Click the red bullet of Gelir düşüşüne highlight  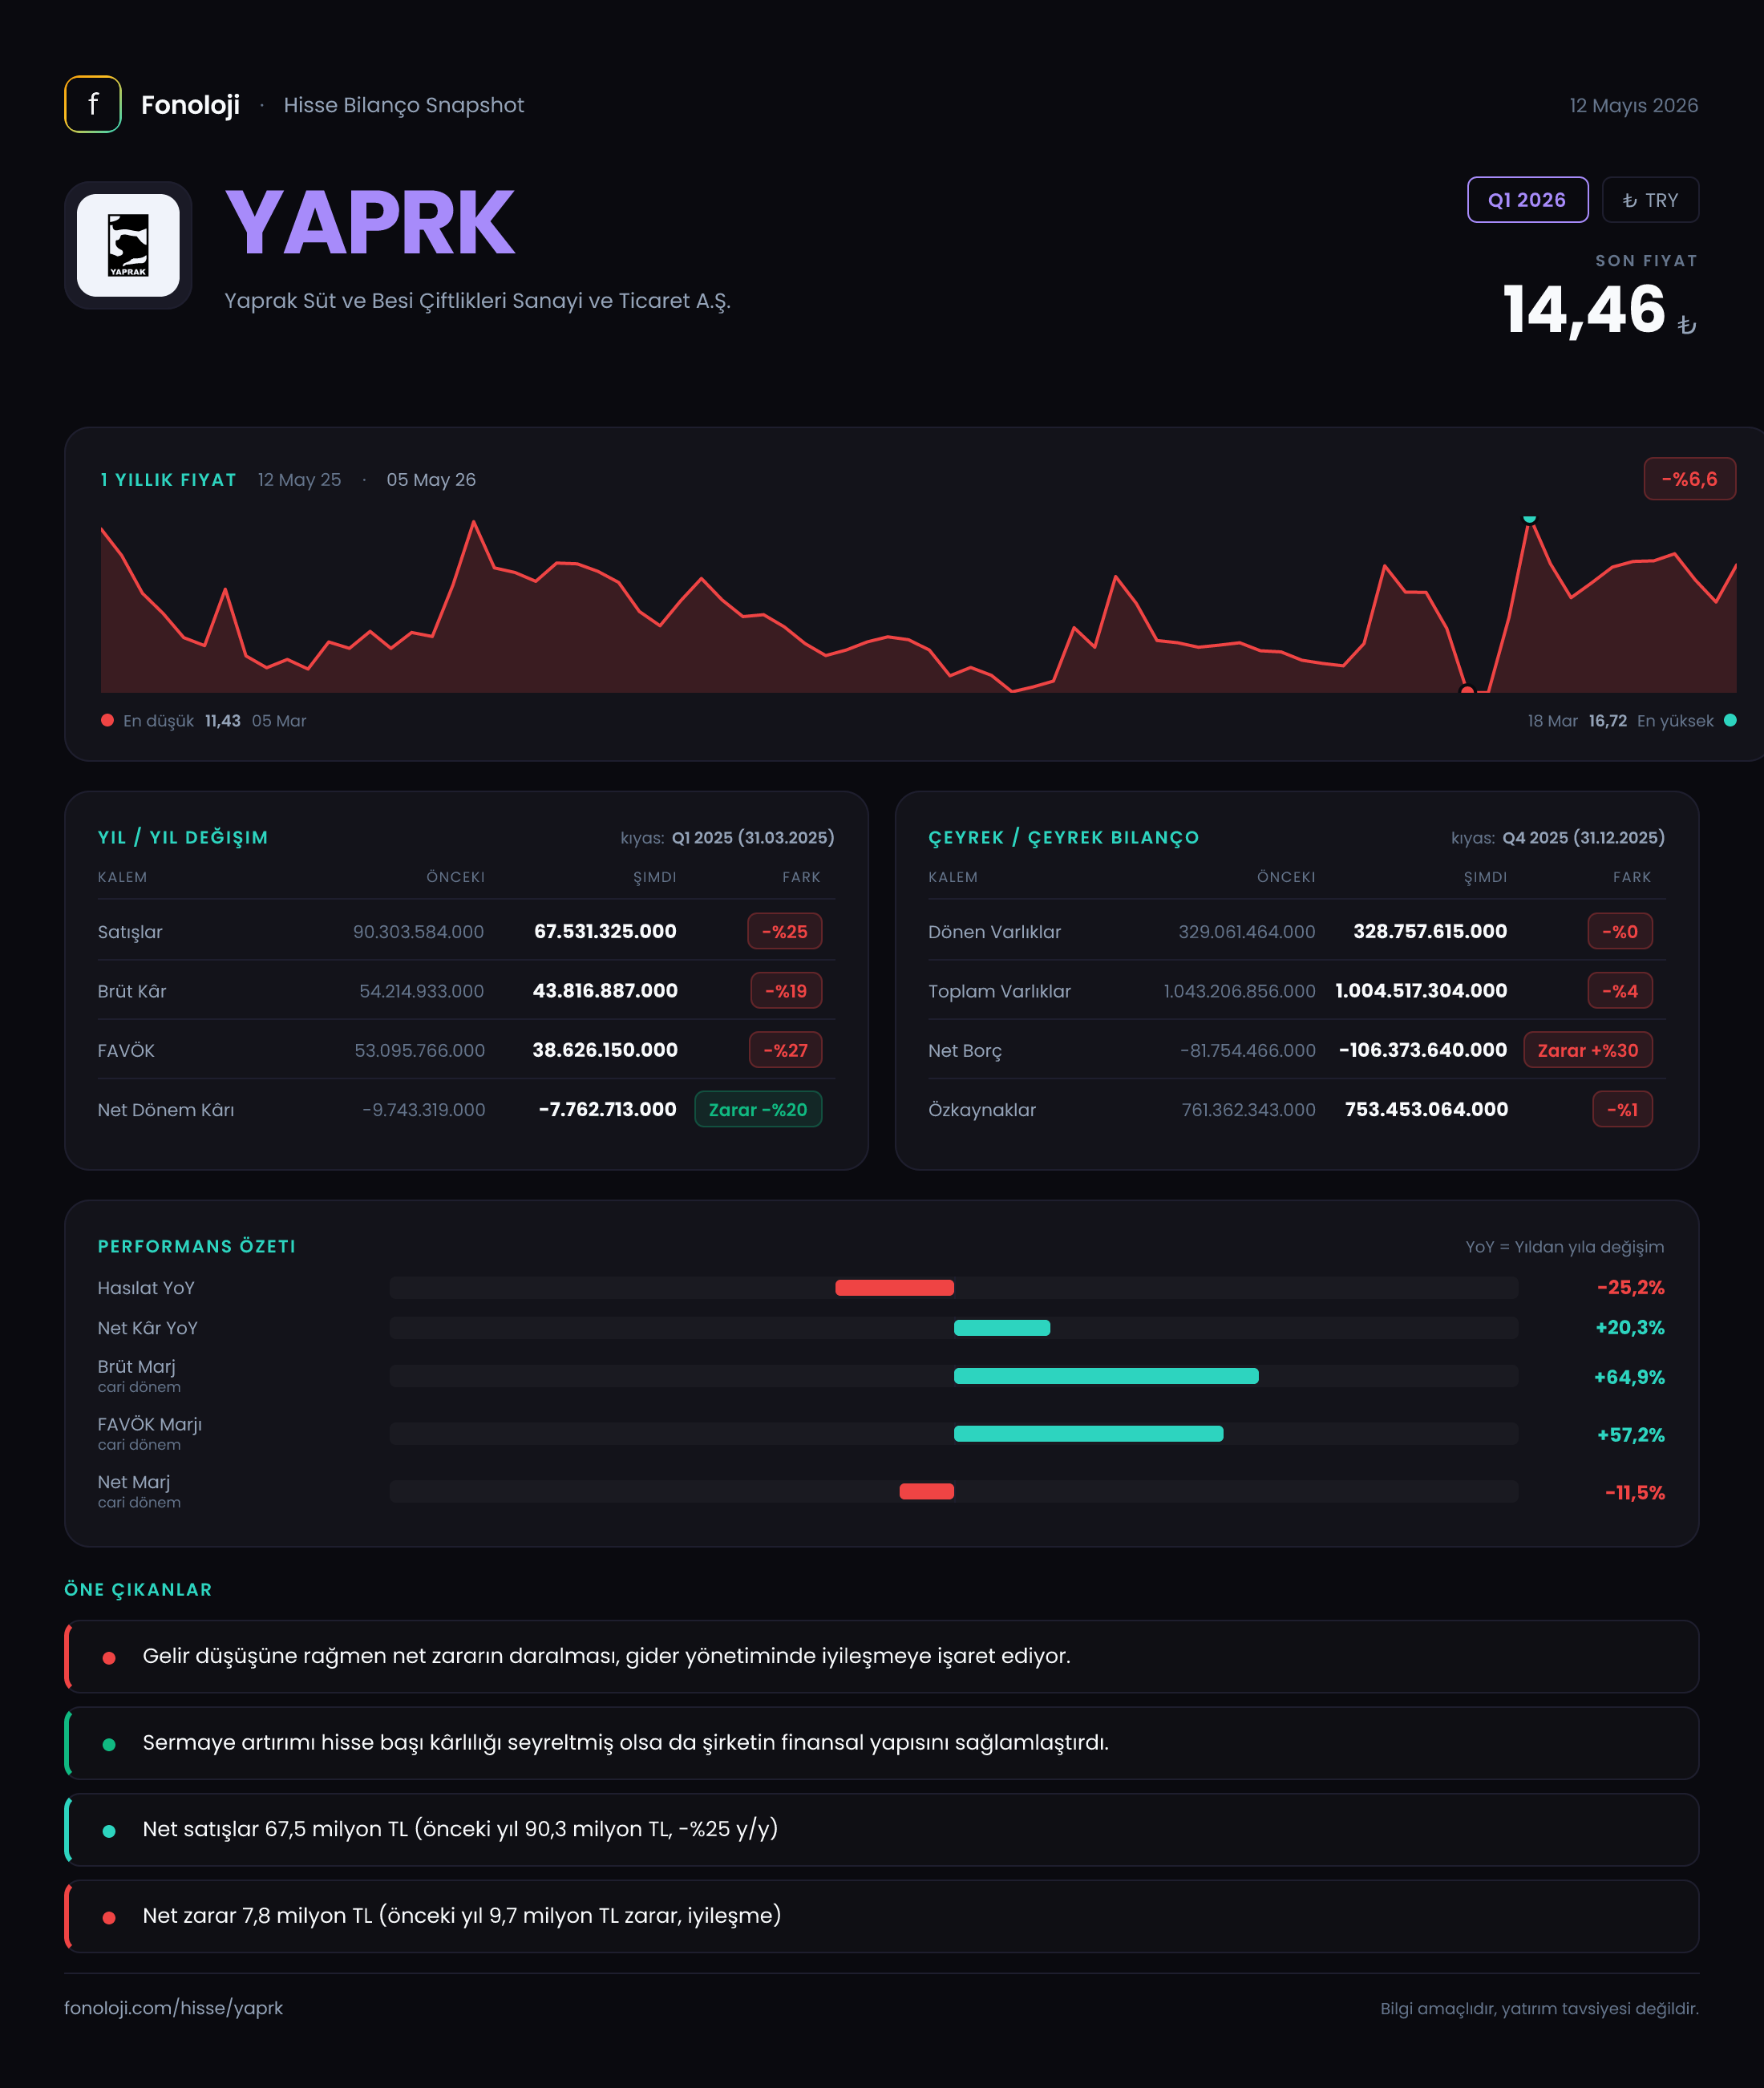109,1658
